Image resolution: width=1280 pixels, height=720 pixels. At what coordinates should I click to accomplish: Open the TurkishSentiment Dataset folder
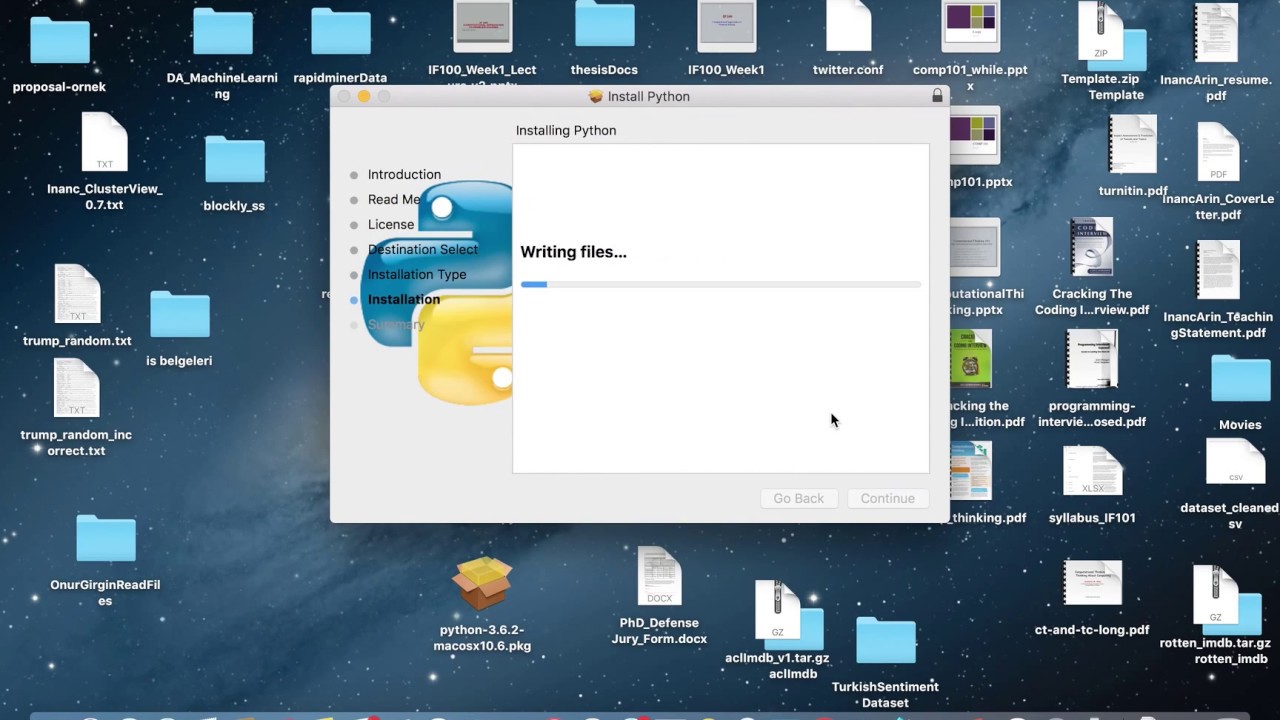886,642
